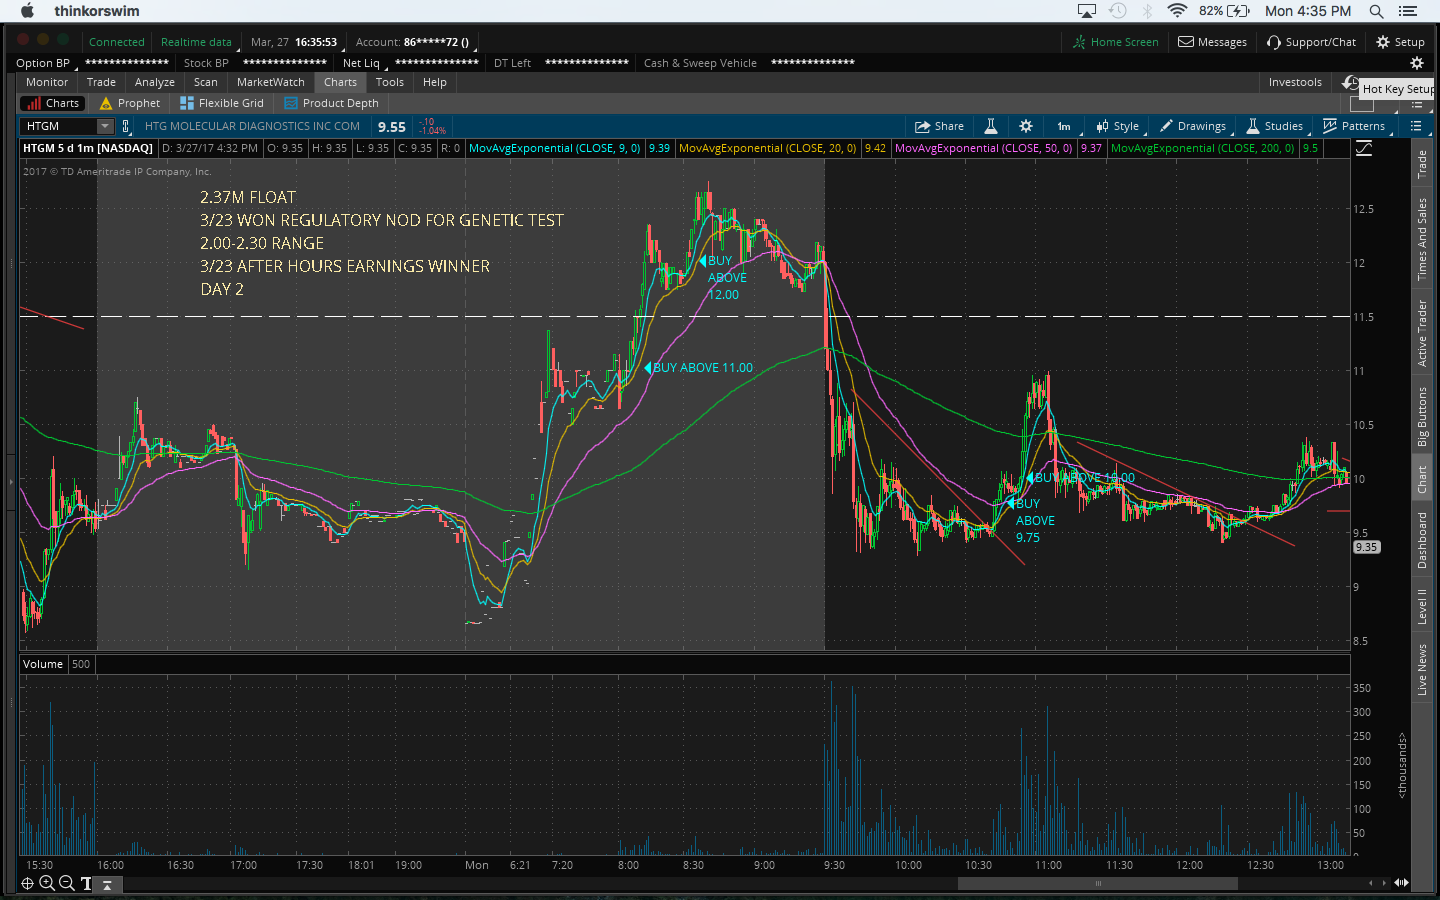The image size is (1440, 900).
Task: Click the Edit Studies flask icon
Action: [x=990, y=126]
